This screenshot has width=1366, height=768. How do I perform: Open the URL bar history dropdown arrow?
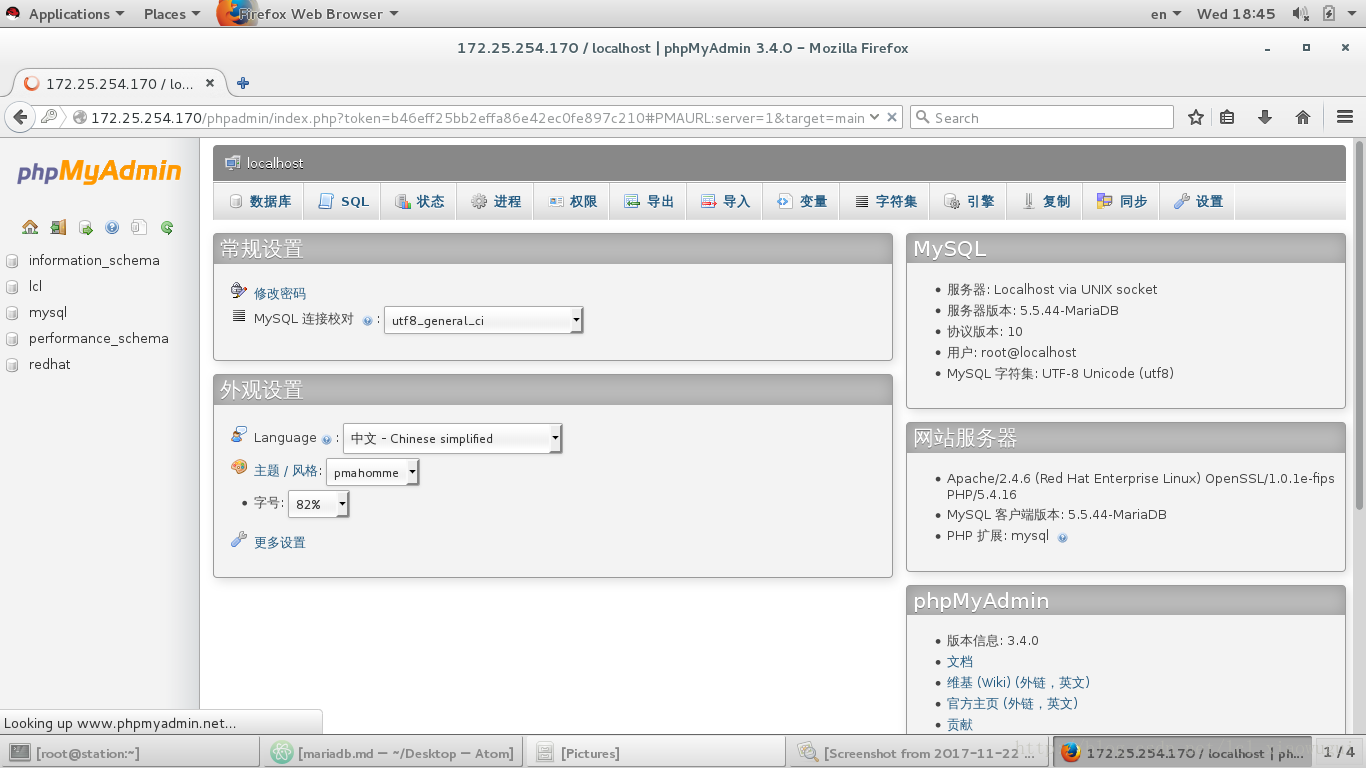click(x=874, y=117)
